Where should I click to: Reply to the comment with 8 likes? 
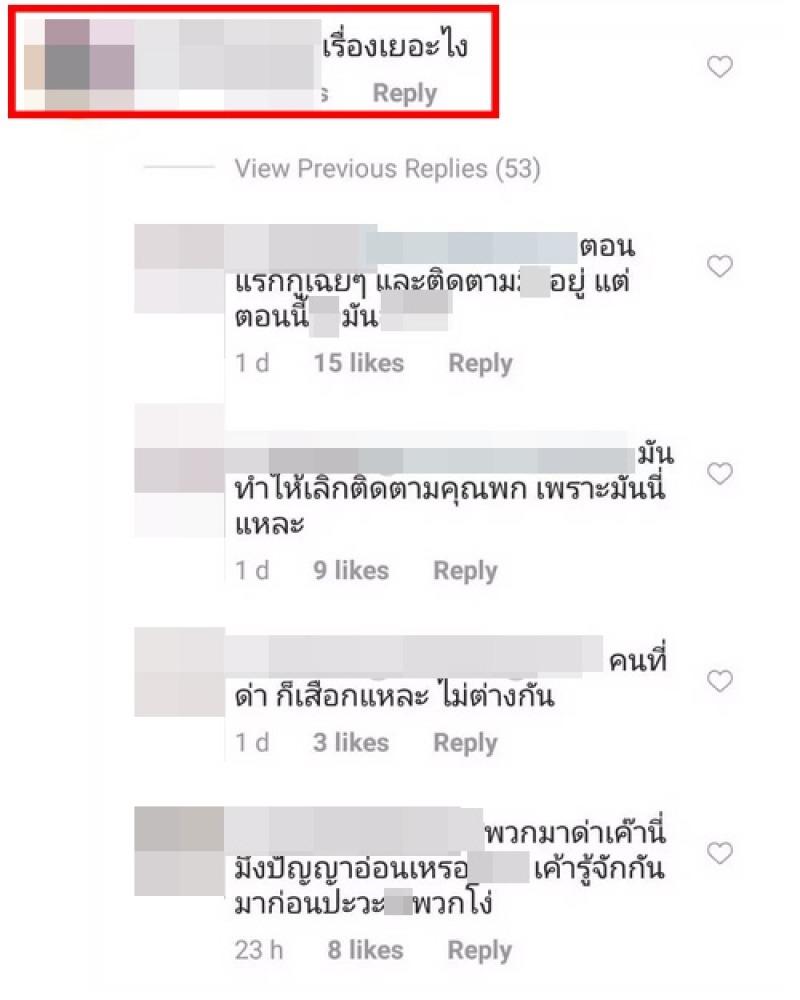[x=480, y=950]
